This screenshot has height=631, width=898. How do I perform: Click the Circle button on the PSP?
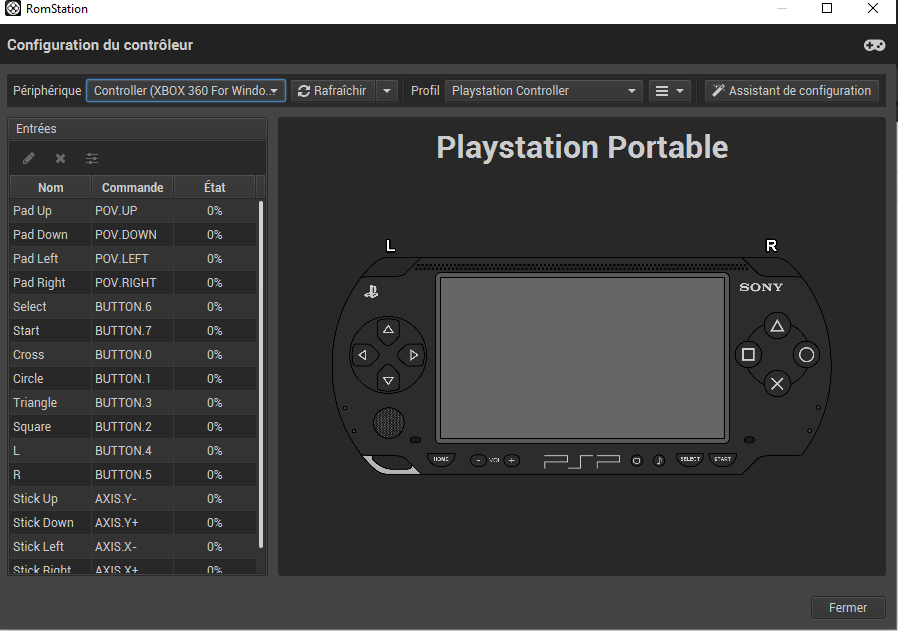(806, 355)
